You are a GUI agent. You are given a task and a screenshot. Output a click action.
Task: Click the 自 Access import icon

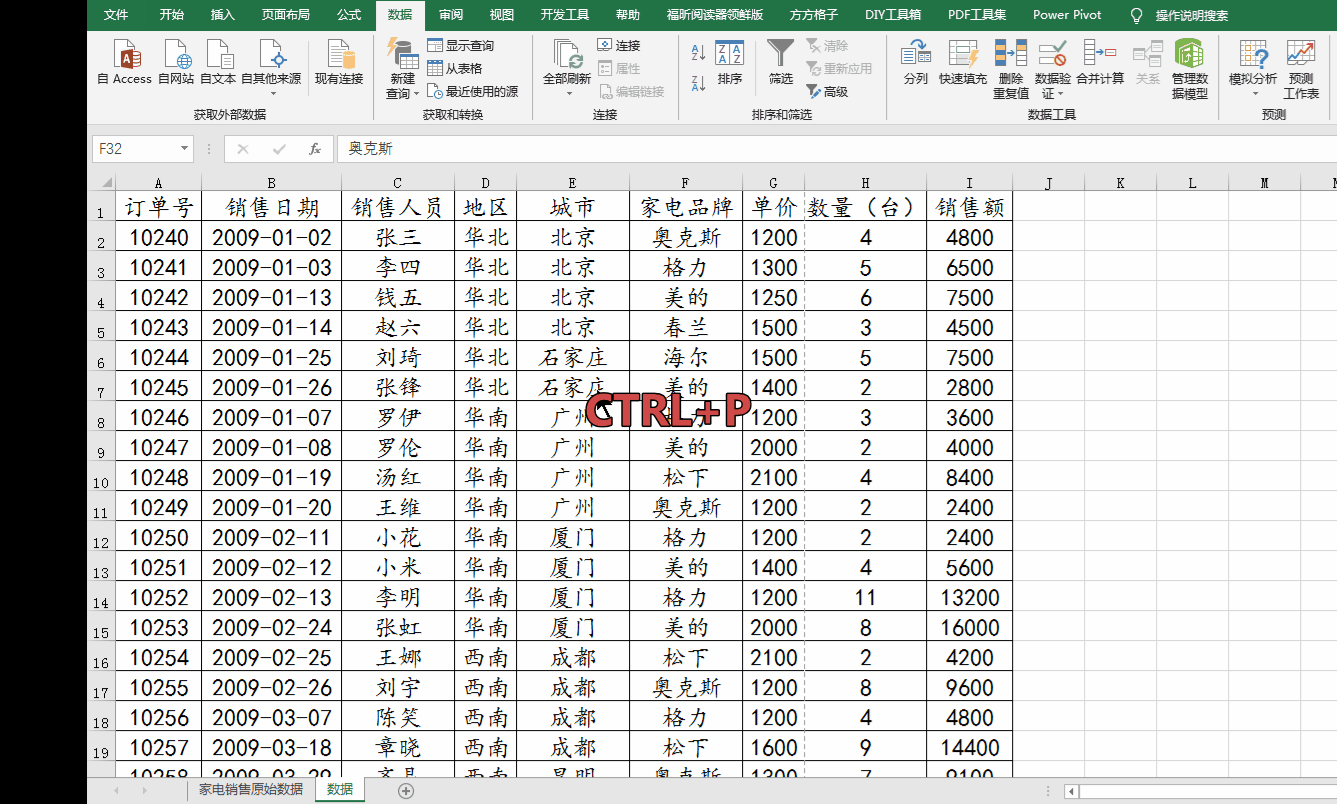point(125,62)
